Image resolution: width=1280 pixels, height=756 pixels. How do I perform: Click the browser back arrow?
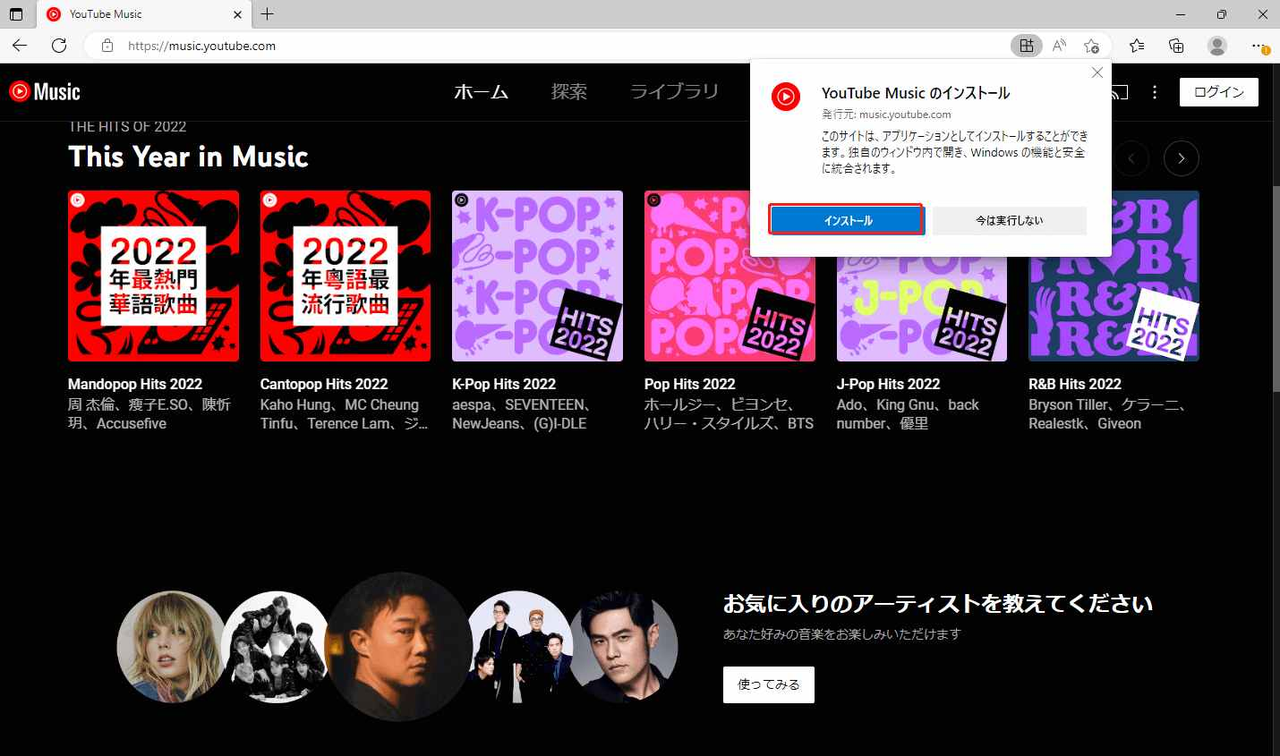[20, 46]
